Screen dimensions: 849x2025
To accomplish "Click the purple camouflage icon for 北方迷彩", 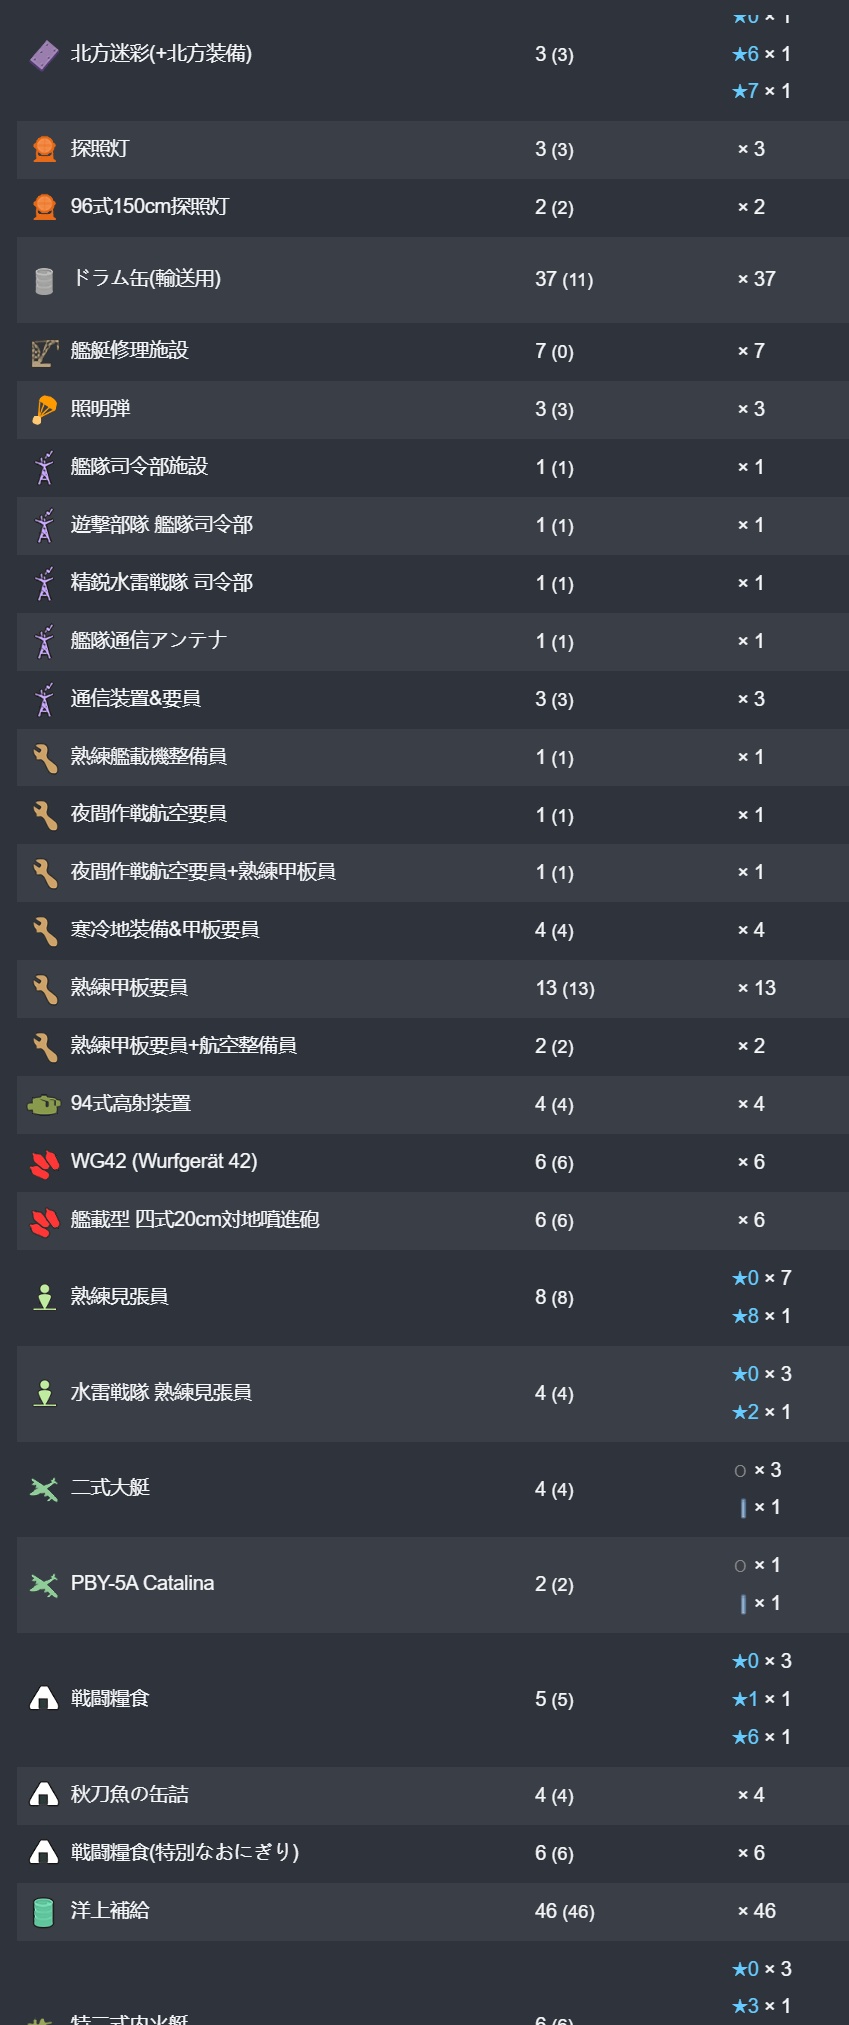I will [44, 55].
